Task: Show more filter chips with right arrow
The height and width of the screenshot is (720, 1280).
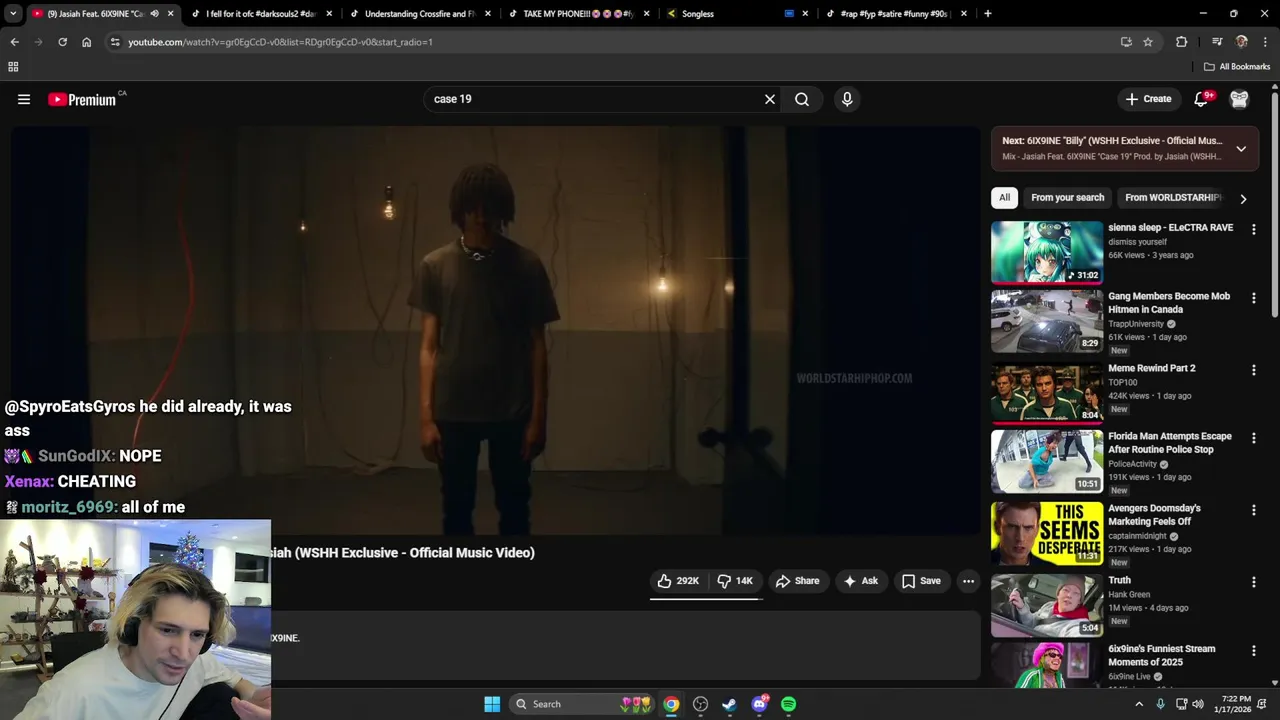Action: click(1243, 198)
